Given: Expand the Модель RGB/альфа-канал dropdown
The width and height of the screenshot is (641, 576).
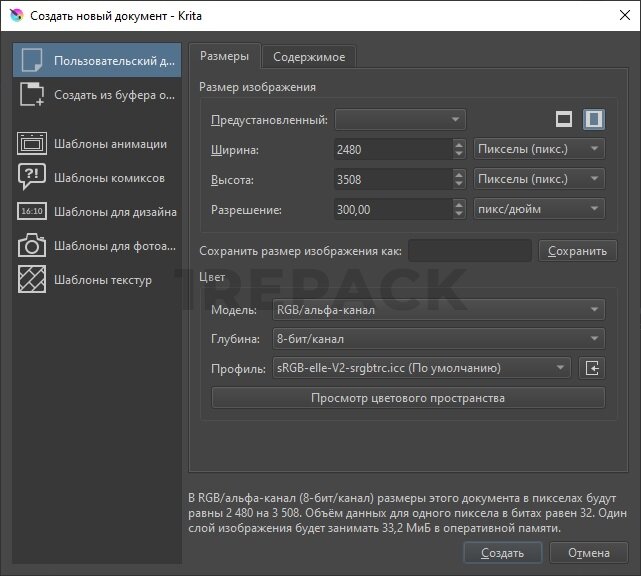Looking at the screenshot, I should [x=438, y=310].
